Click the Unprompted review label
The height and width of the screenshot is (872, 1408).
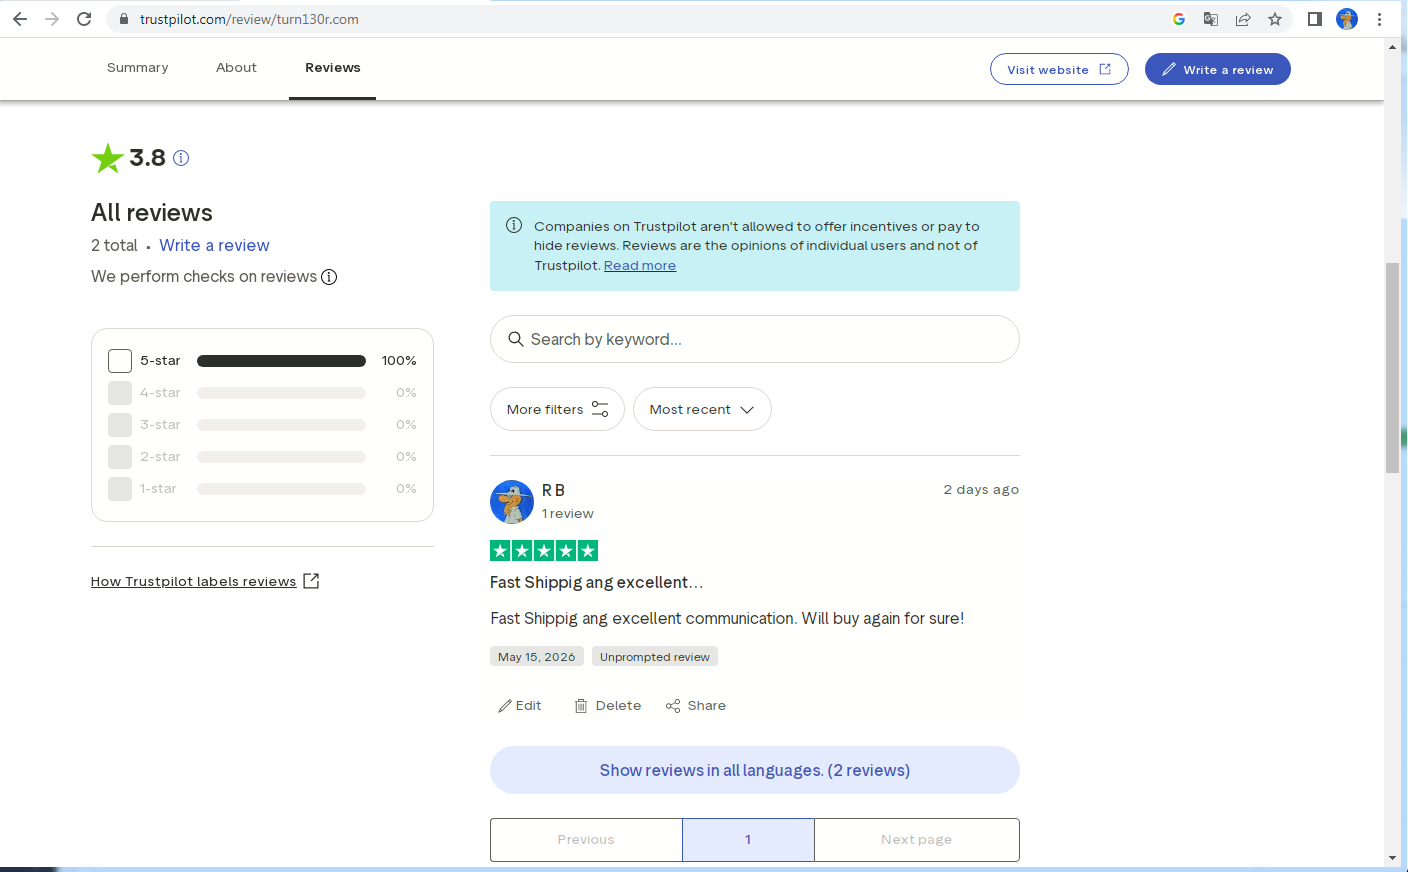click(655, 657)
